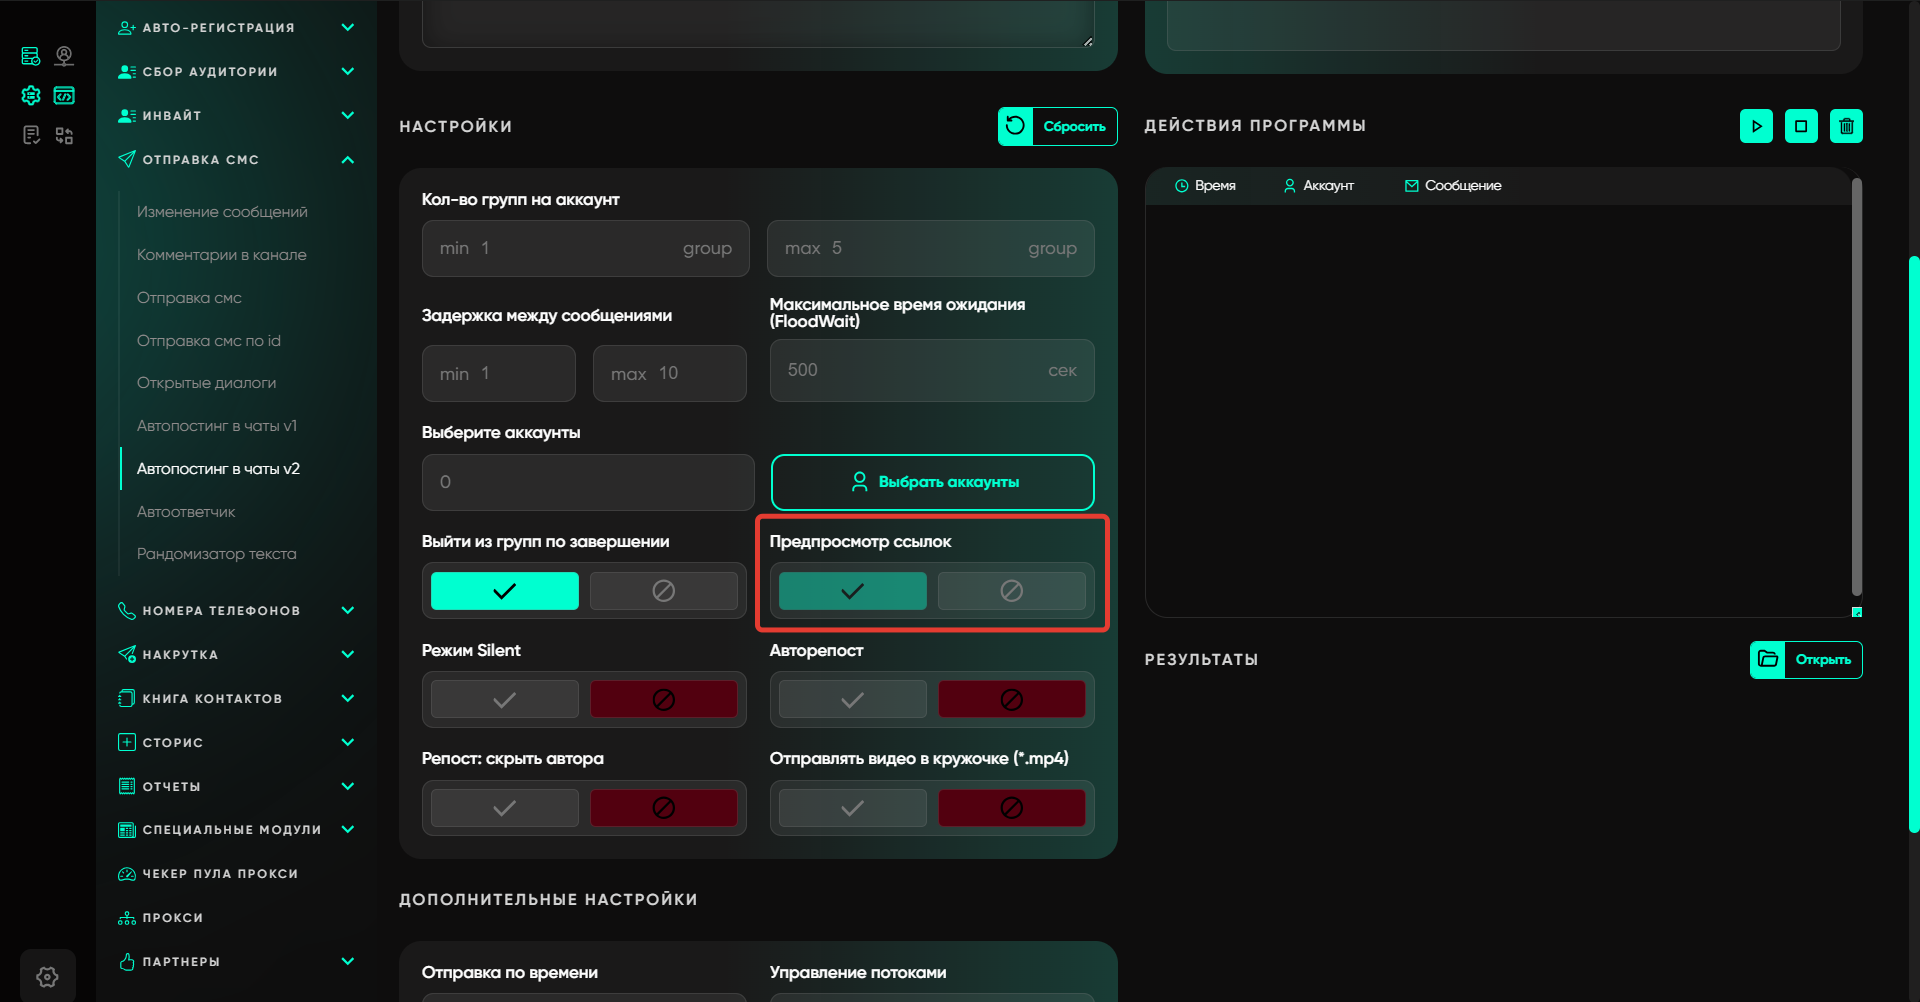This screenshot has width=1920, height=1002.
Task: Open Автоответчик in the sidebar
Action: [x=186, y=512]
